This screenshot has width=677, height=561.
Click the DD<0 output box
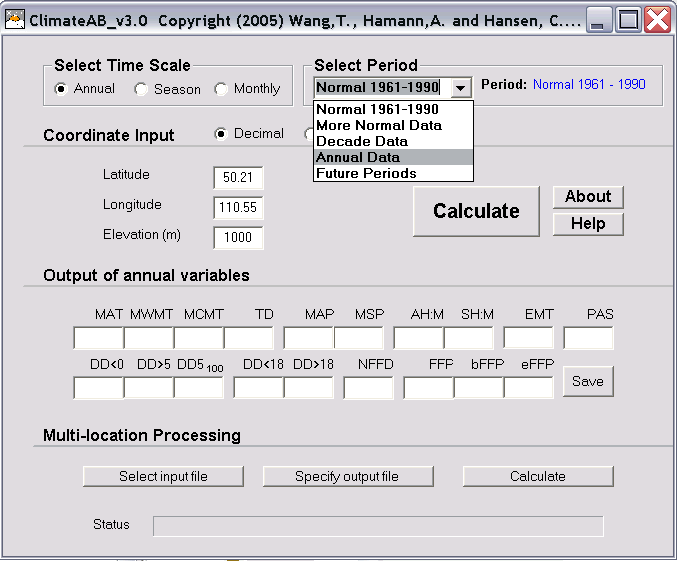coord(98,388)
